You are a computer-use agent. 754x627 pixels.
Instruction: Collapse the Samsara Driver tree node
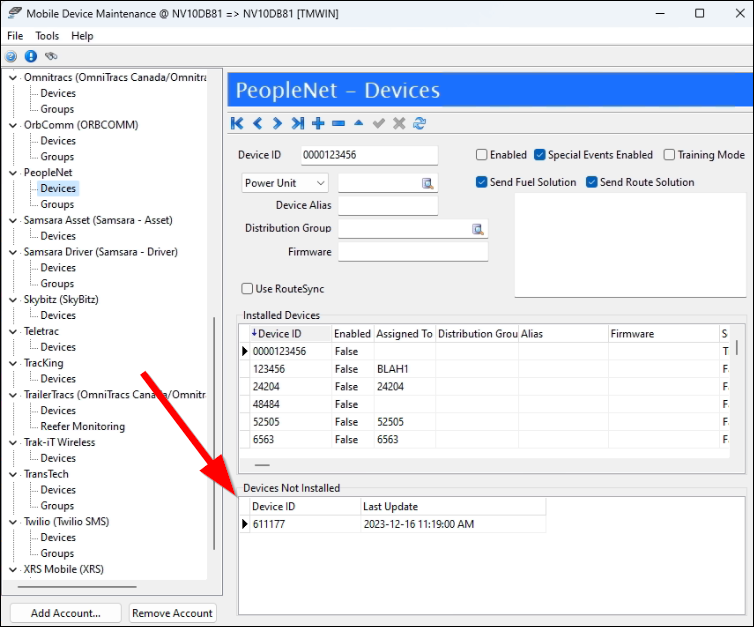tap(13, 252)
